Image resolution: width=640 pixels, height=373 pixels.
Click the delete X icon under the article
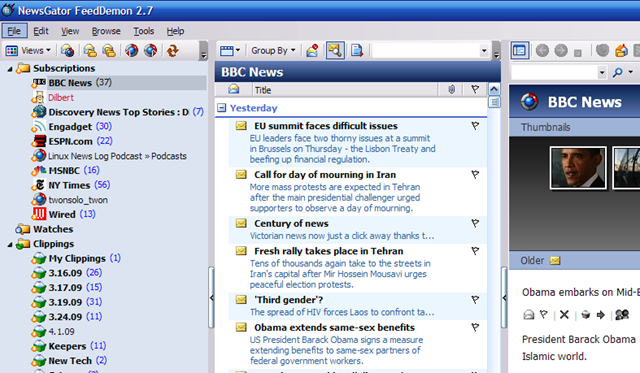pos(564,315)
